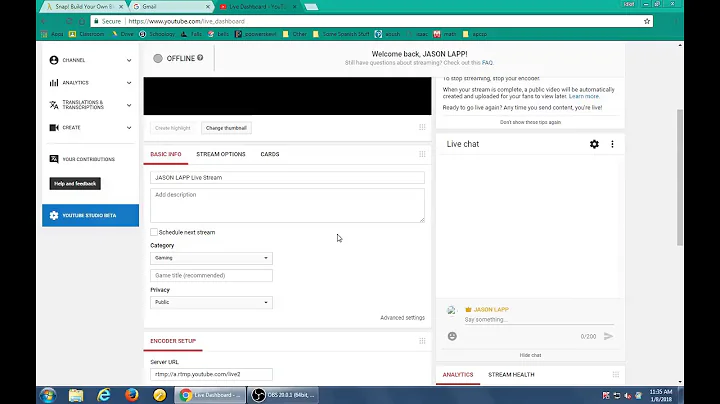The height and width of the screenshot is (404, 720).
Task: Open the Schoology bookmark
Action: click(157, 34)
